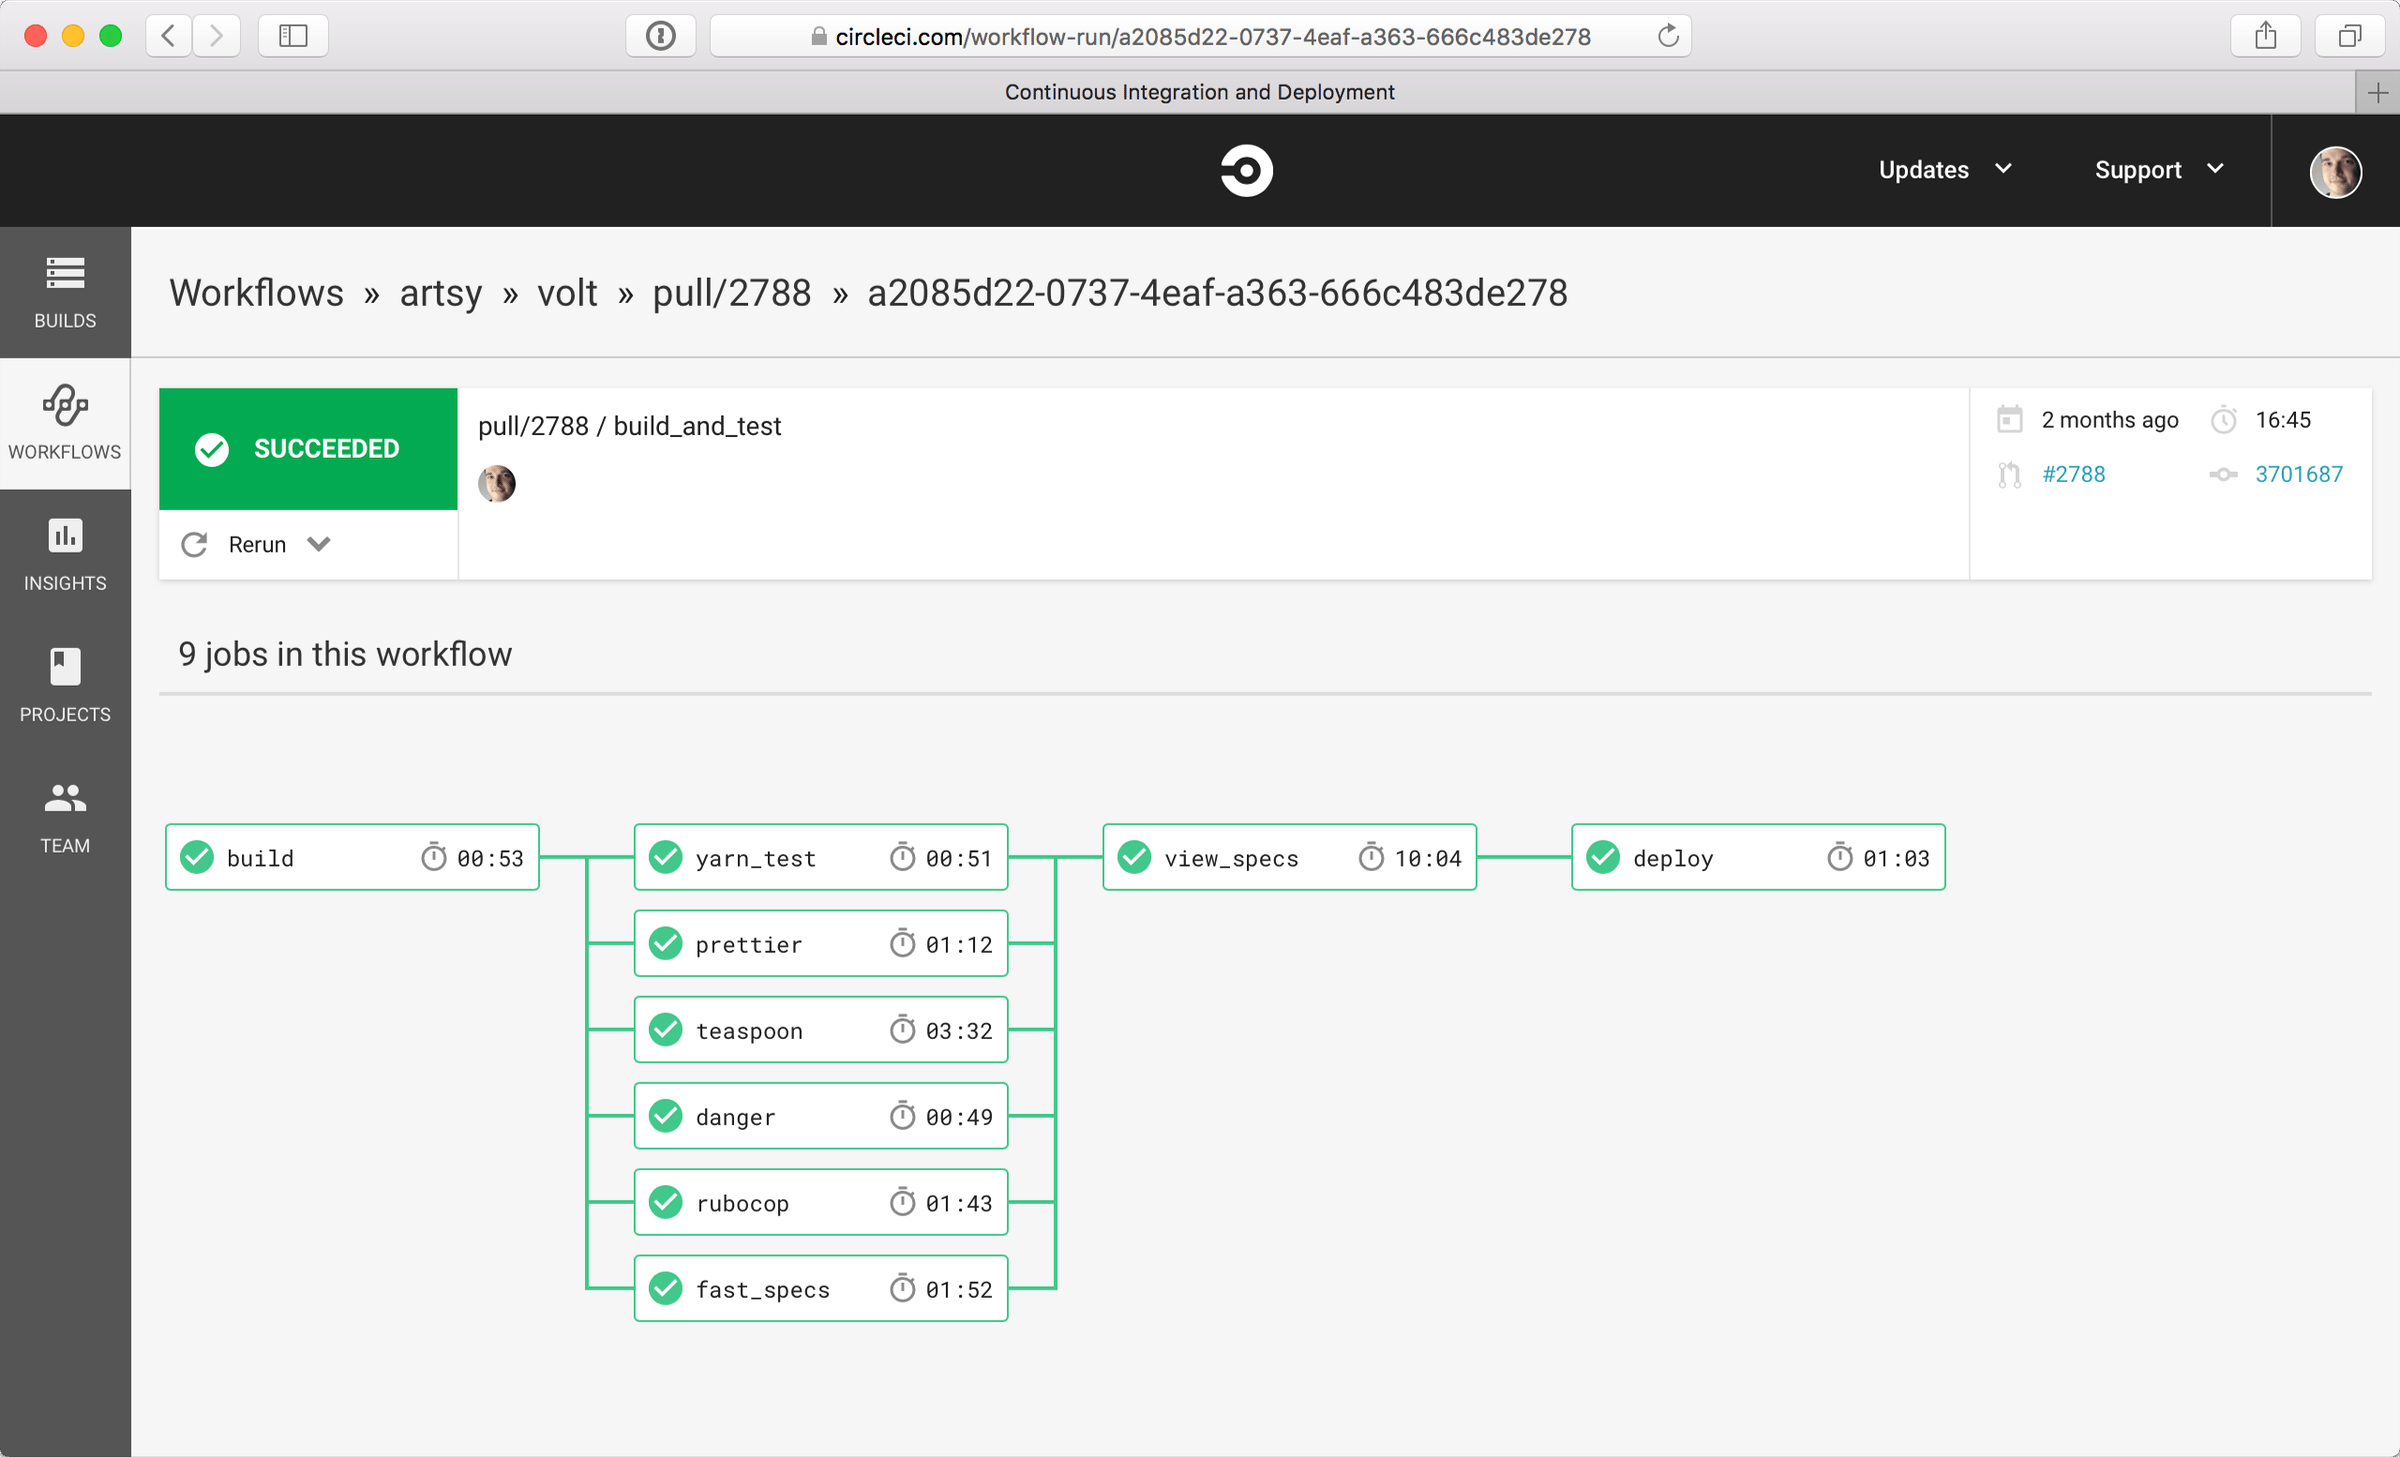
Task: Reload the page using the refresh icon
Action: click(1667, 36)
